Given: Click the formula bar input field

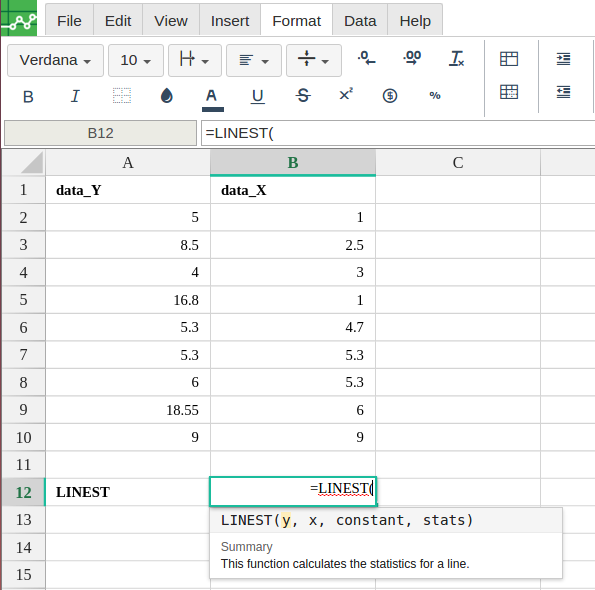Looking at the screenshot, I should [398, 133].
